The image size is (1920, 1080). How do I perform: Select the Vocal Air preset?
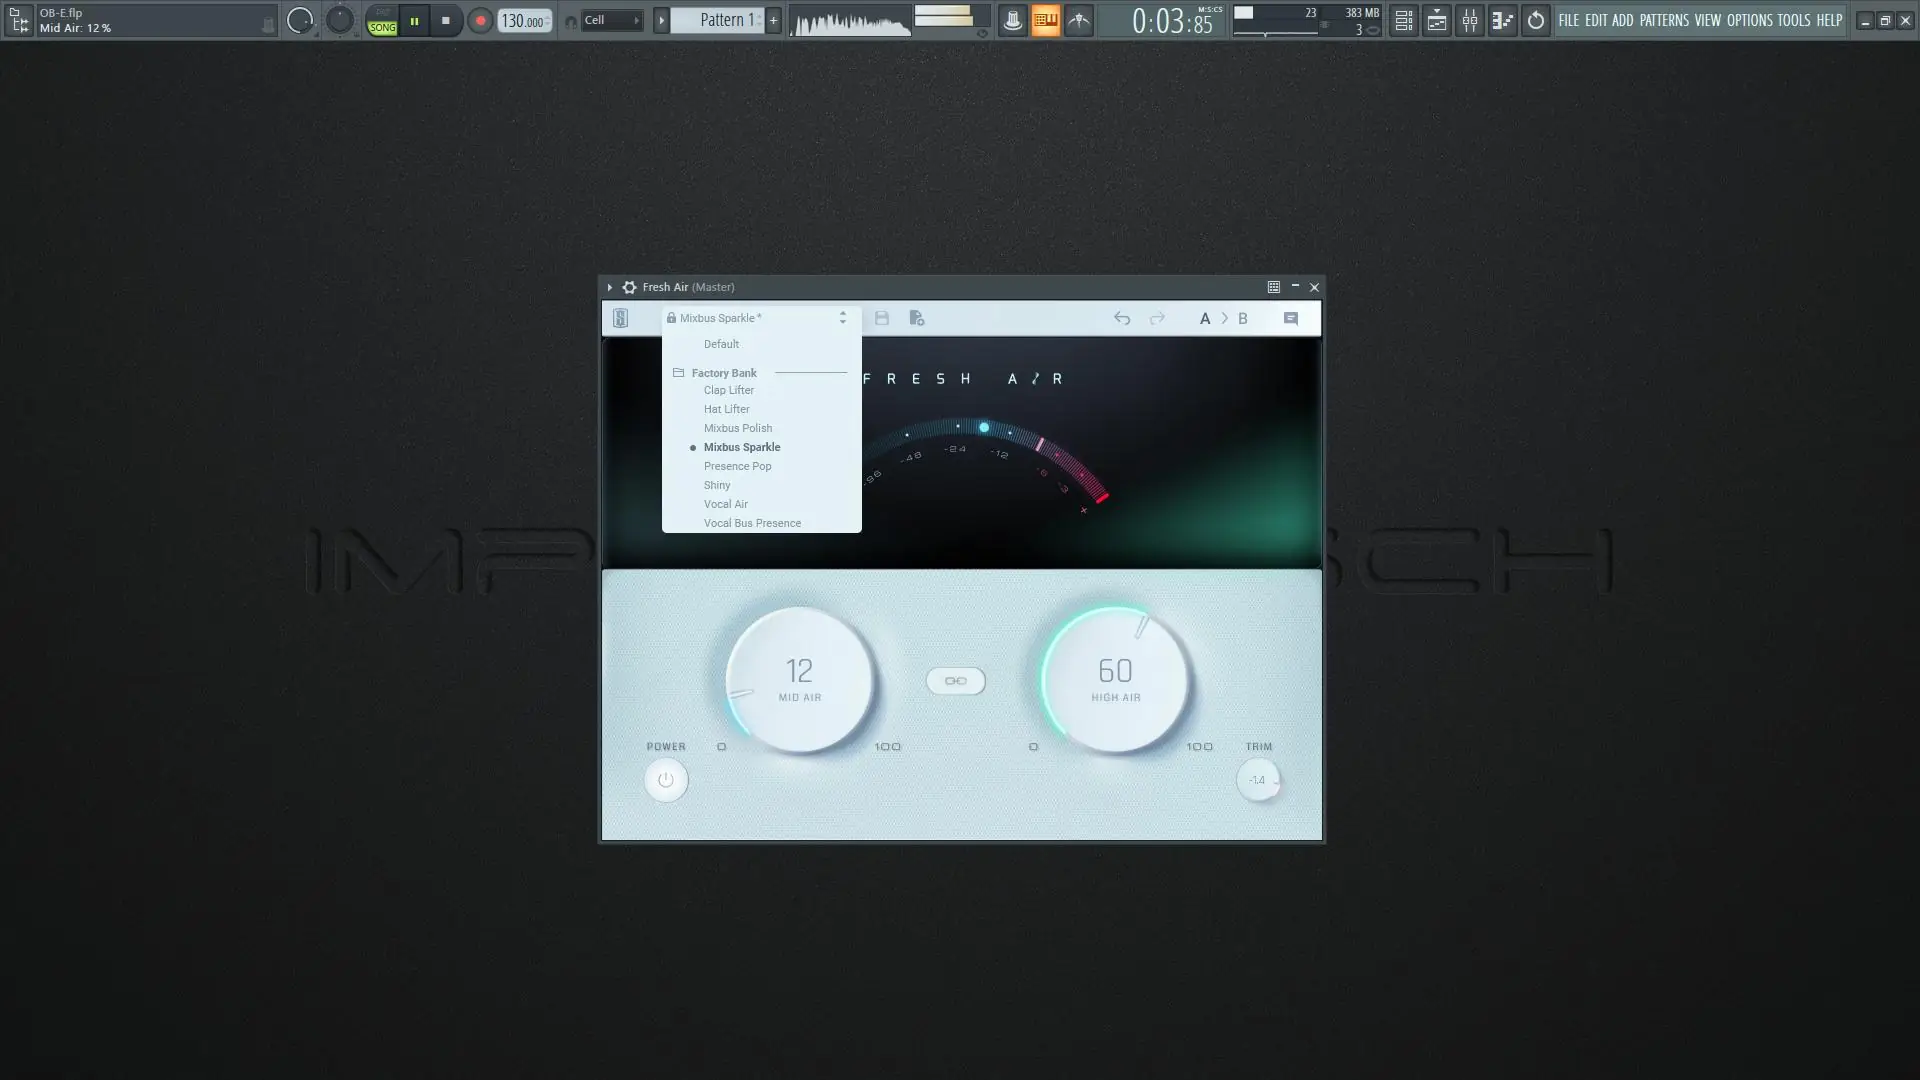coord(725,504)
